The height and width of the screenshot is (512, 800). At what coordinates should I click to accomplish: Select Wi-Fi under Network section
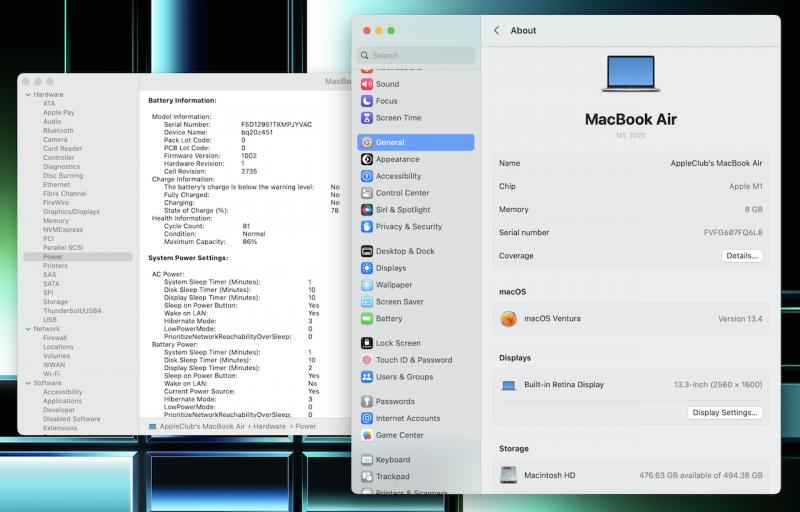point(52,374)
